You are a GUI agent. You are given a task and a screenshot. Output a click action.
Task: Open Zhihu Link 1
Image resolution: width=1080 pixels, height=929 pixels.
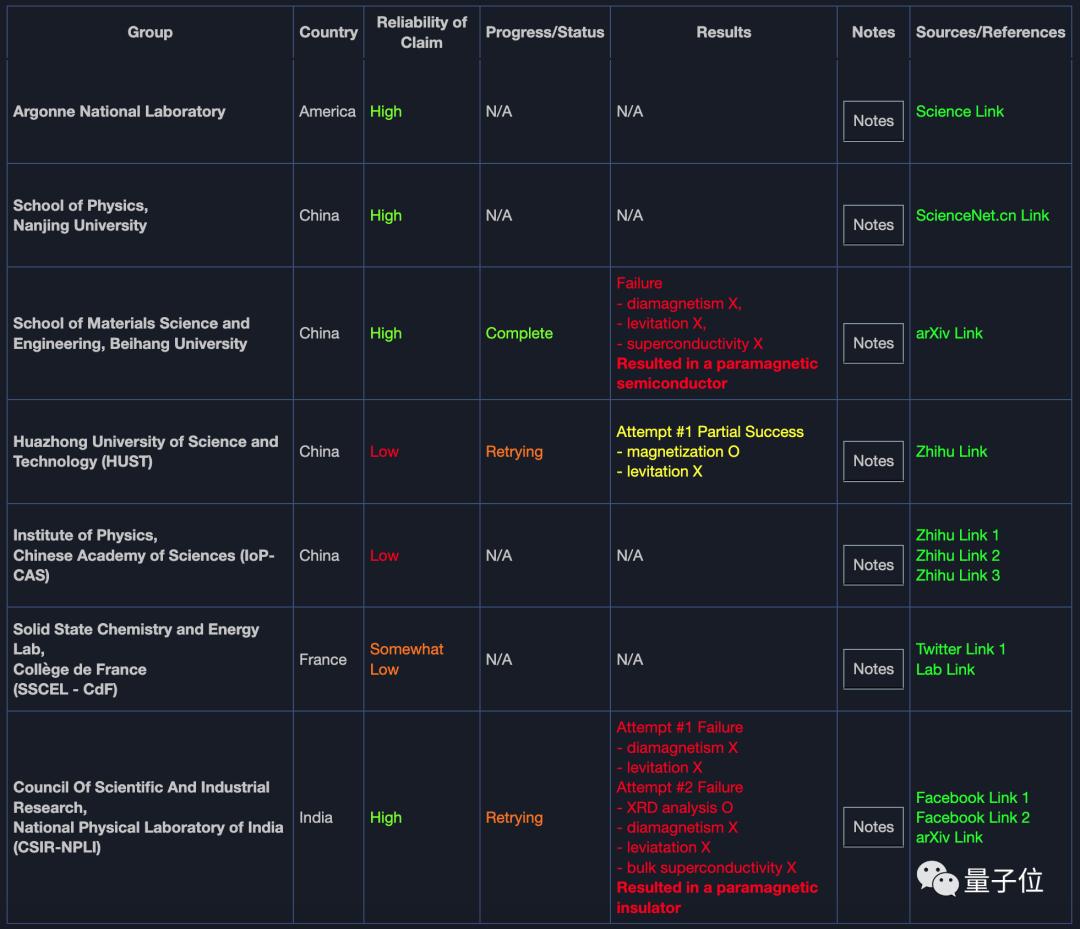click(957, 536)
